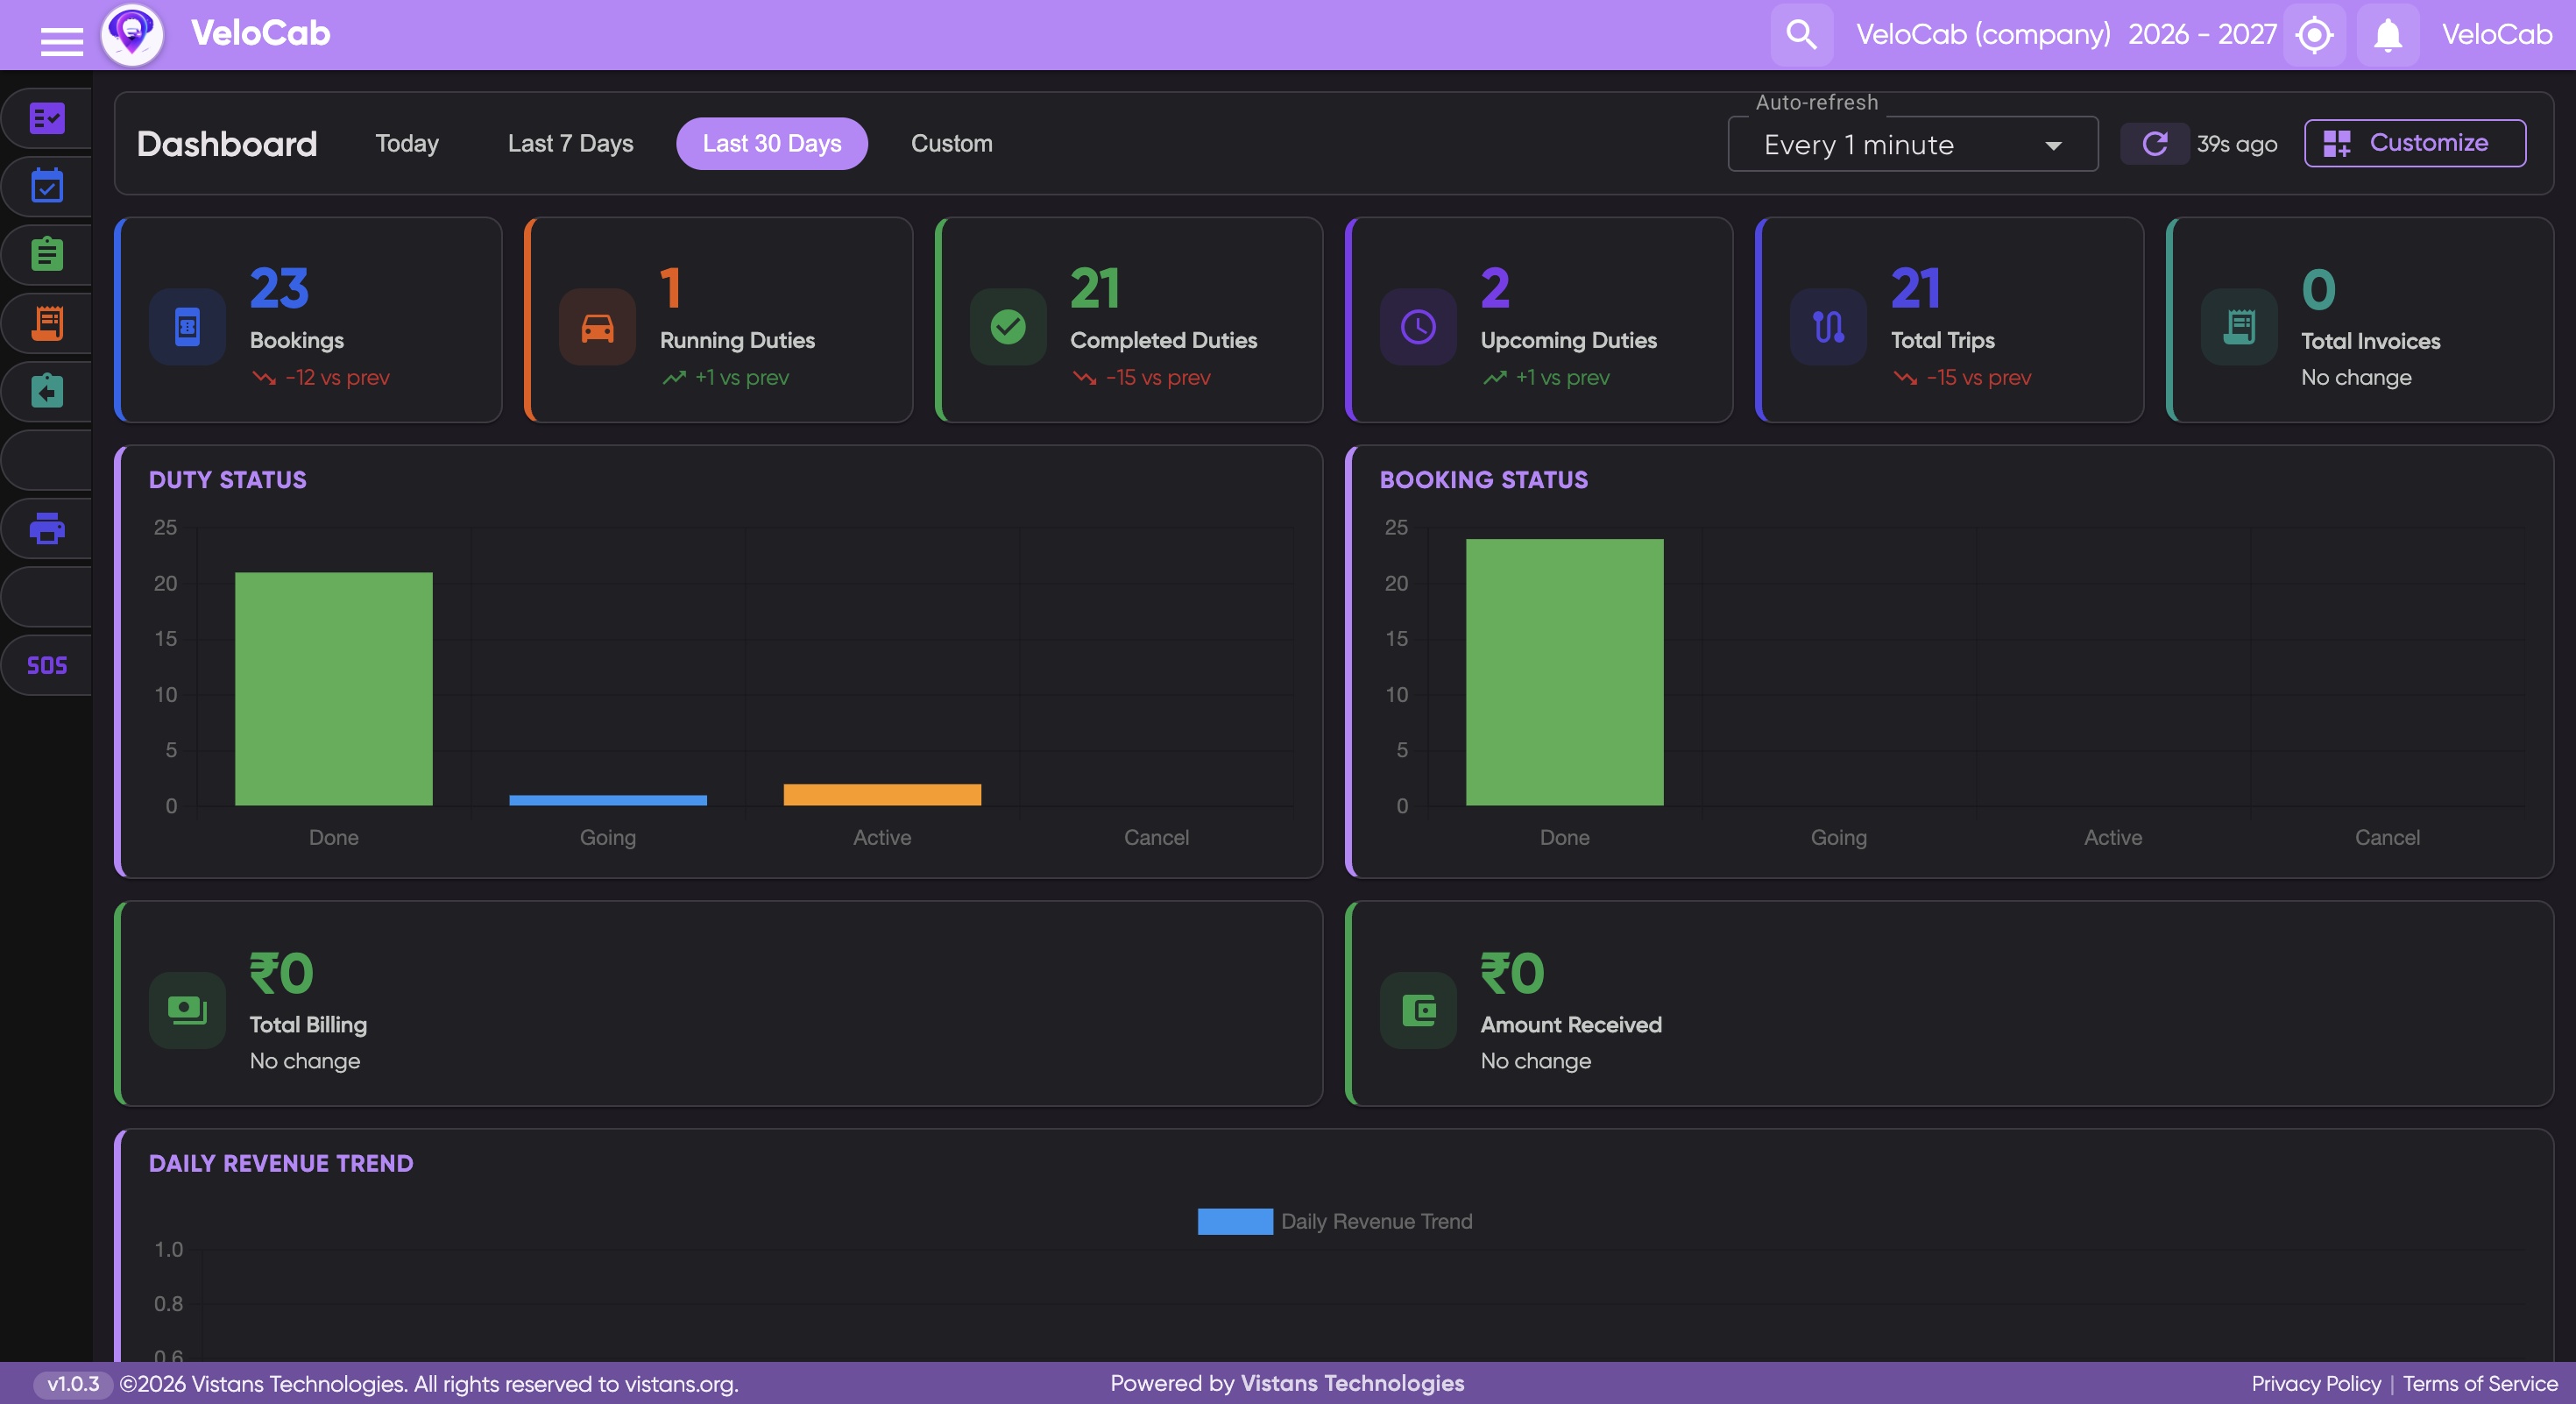Open VeloCab (company) selector in header
The height and width of the screenshot is (1404, 2576).
(1983, 34)
